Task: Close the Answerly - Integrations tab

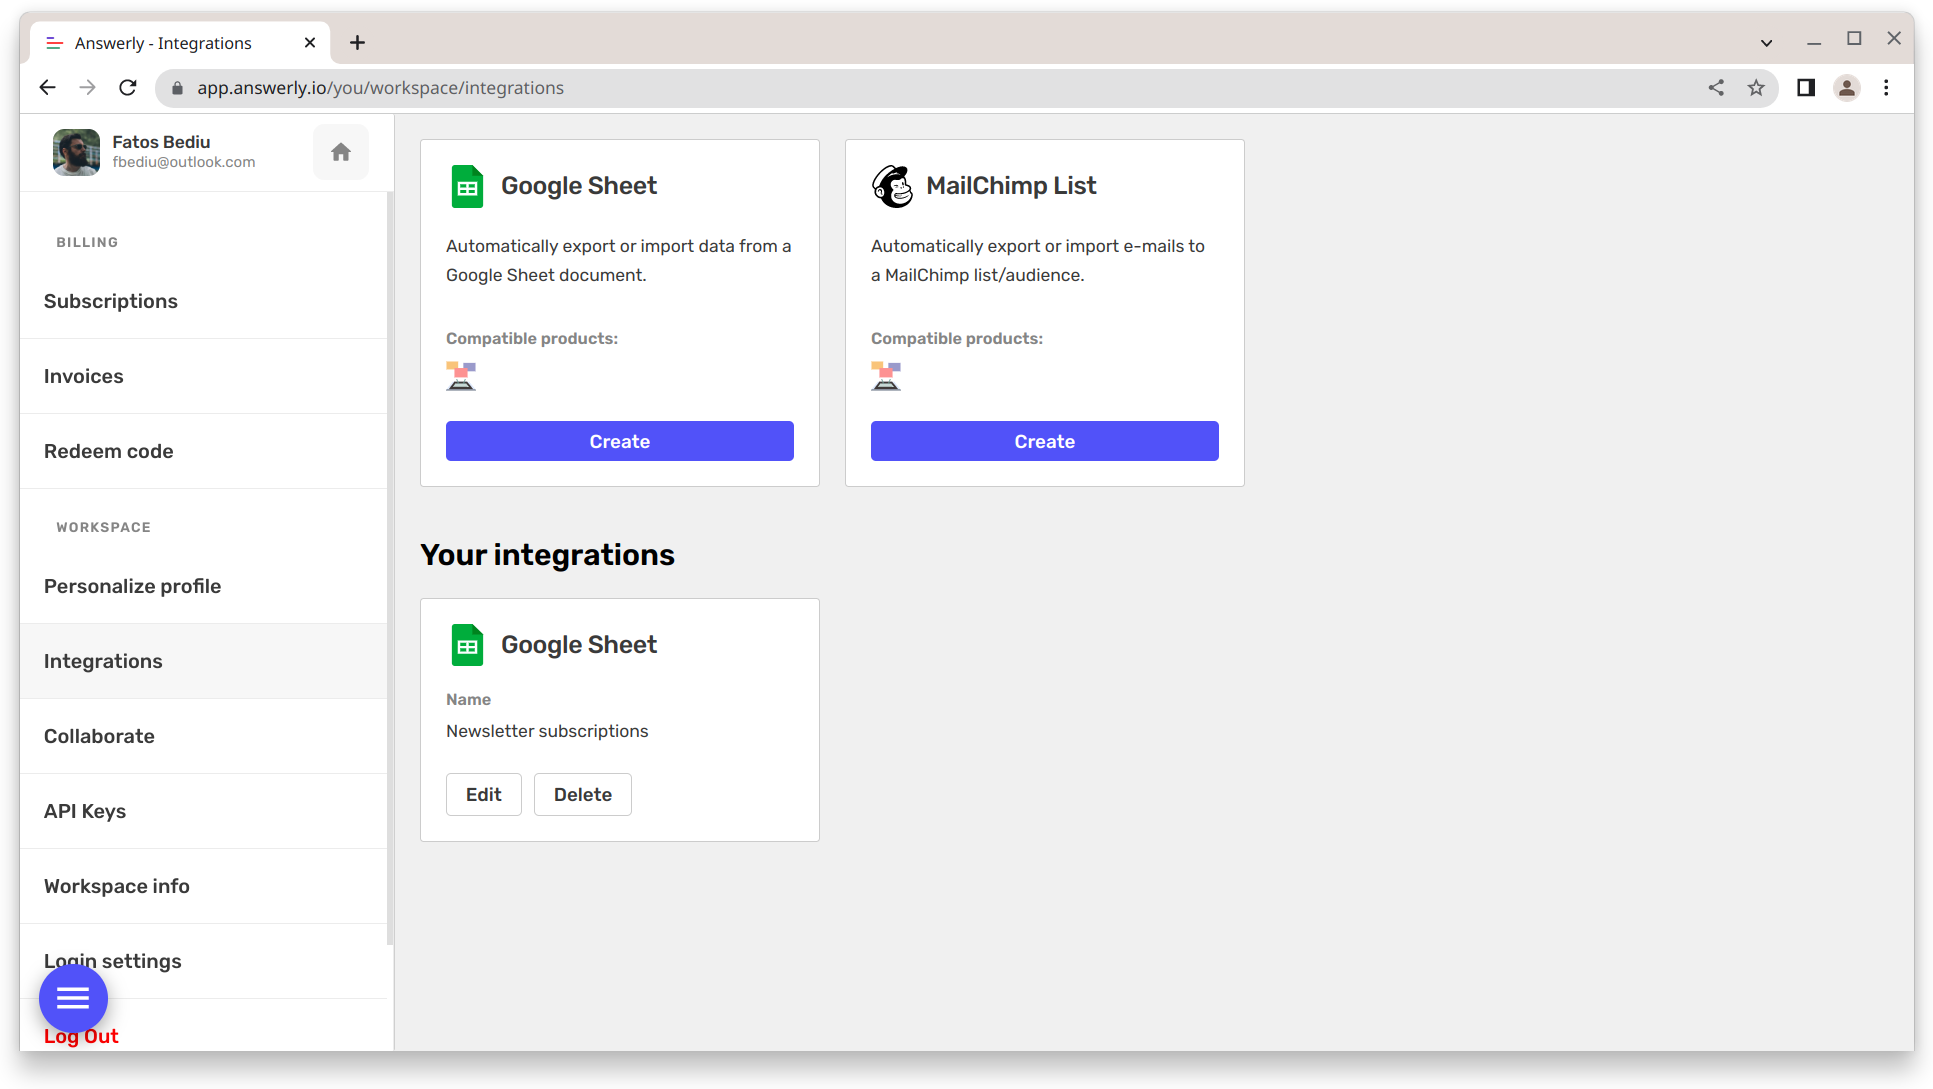Action: click(x=310, y=42)
